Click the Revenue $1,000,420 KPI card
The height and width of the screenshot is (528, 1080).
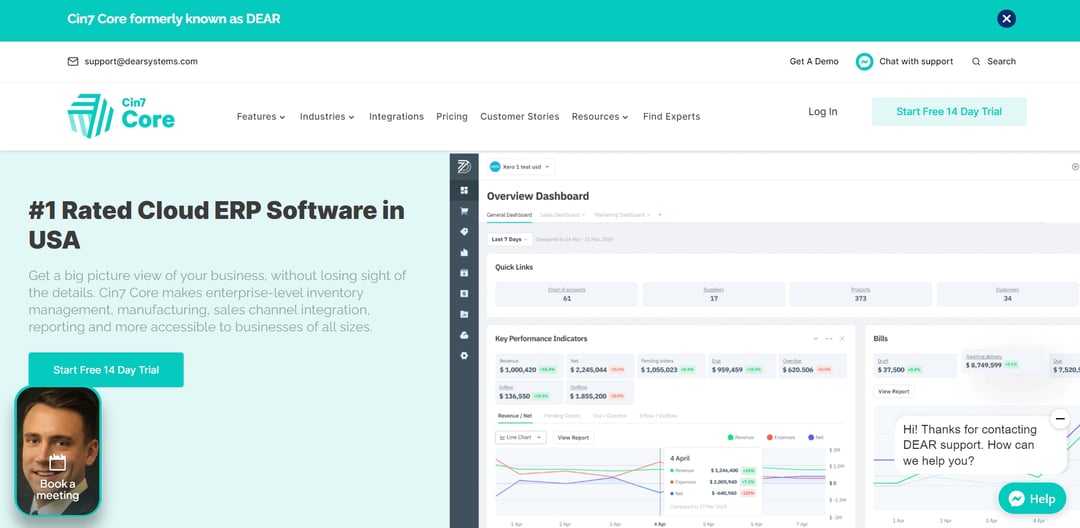(x=529, y=366)
